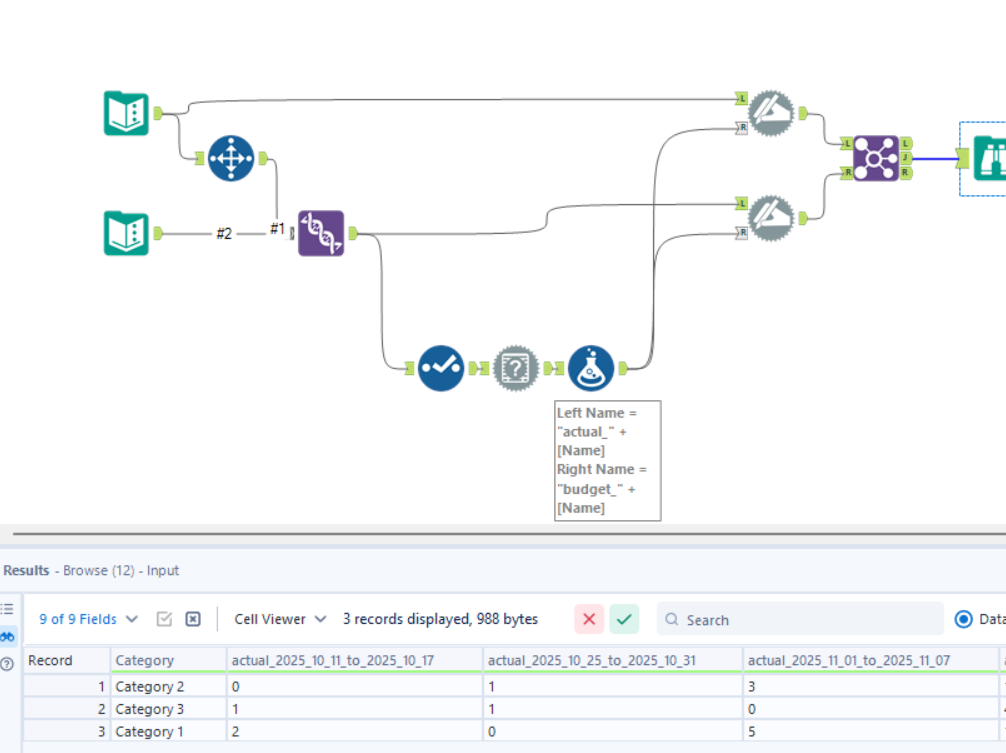Click the lower Dynamic Rename gear tool
Image resolution: width=1006 pixels, height=753 pixels.
(768, 217)
